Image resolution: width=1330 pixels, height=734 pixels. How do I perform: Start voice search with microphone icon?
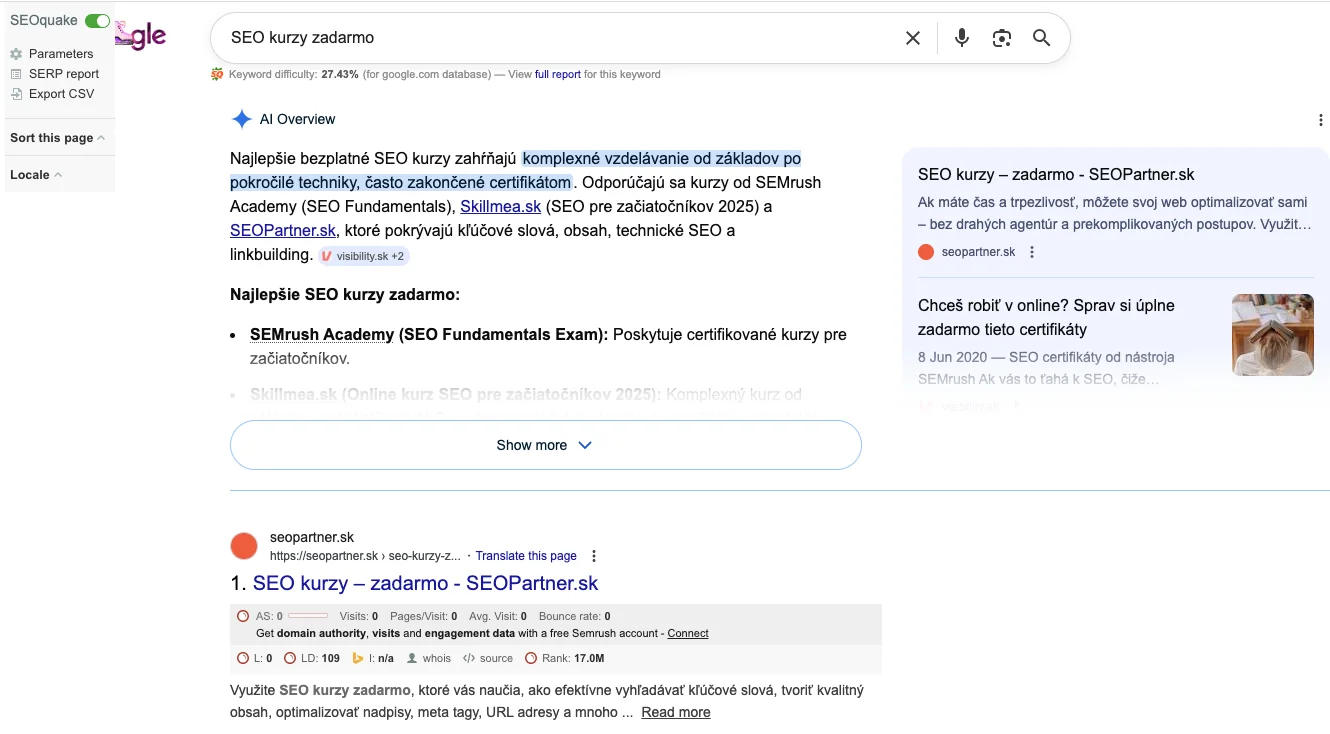[x=961, y=38]
